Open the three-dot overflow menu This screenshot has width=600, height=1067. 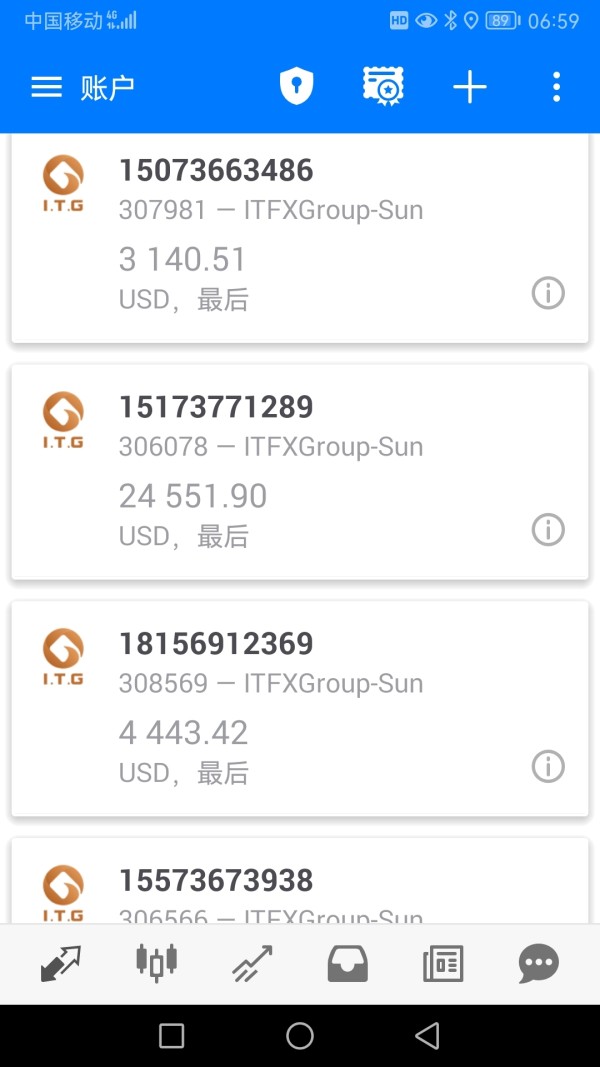pyautogui.click(x=556, y=87)
